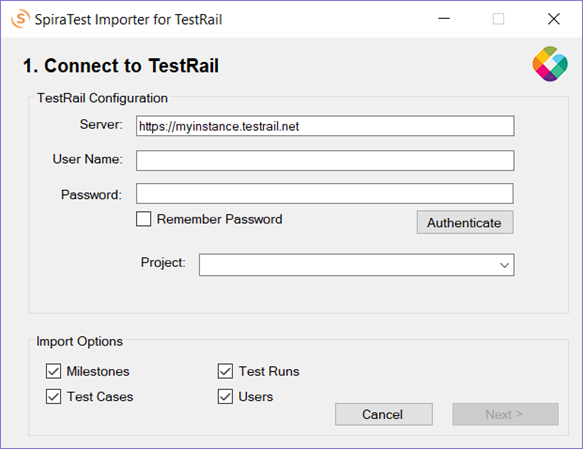This screenshot has width=583, height=449.
Task: Click the window title text bar
Action: click(x=128, y=19)
